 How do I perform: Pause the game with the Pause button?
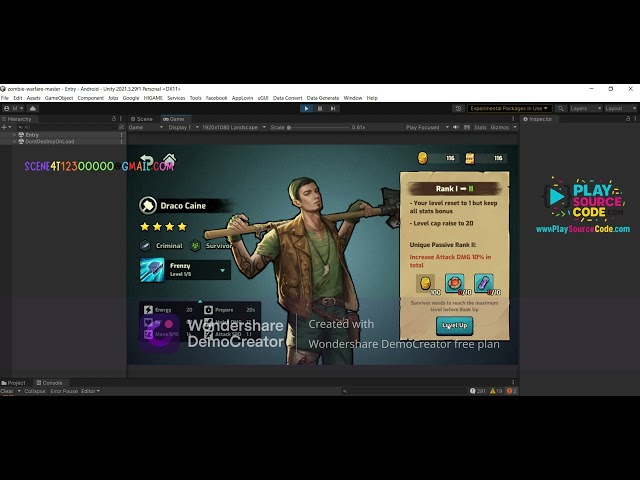pos(320,109)
